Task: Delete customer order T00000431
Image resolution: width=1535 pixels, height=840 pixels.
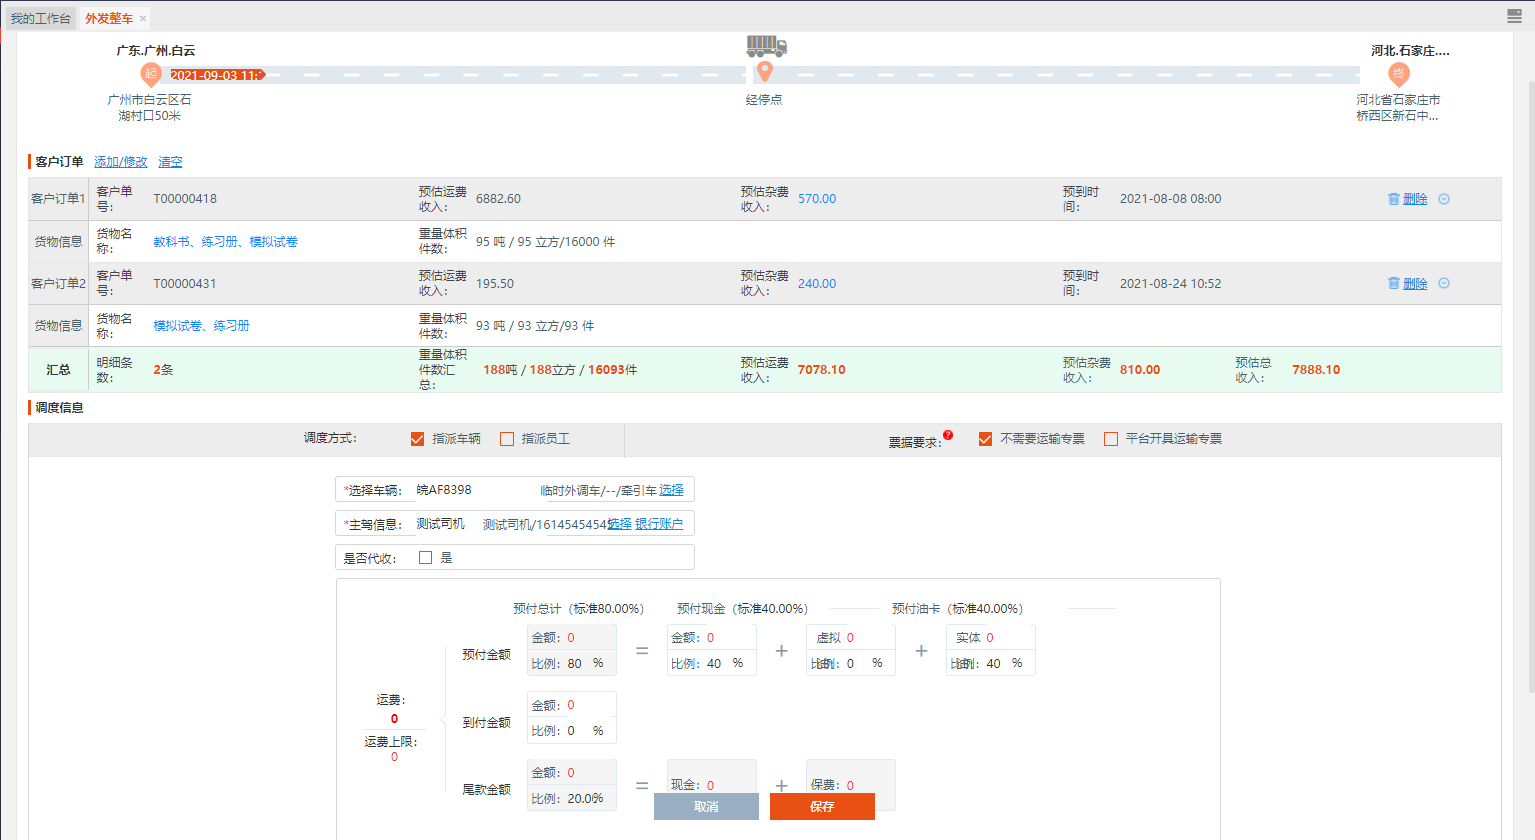Action: [1408, 283]
